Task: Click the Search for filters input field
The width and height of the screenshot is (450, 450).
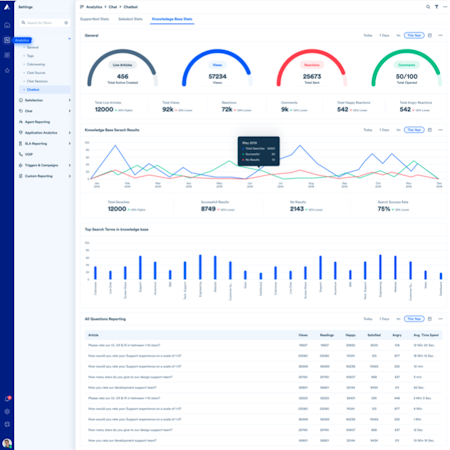Action: [x=44, y=23]
